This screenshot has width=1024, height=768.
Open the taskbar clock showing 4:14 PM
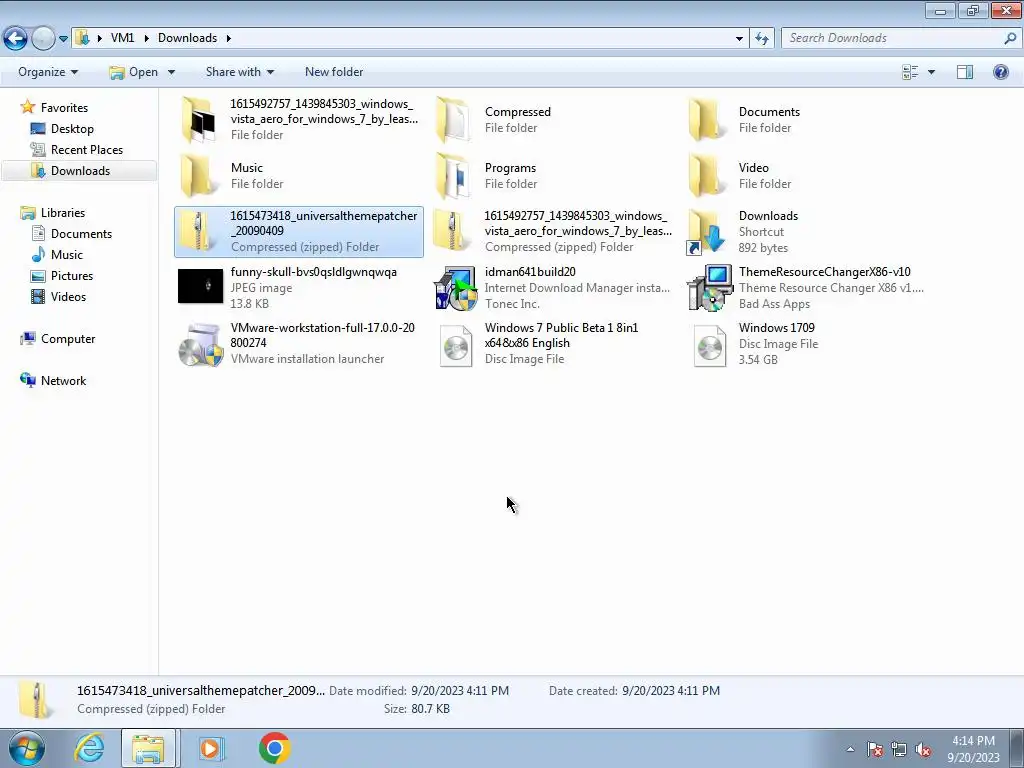[973, 748]
